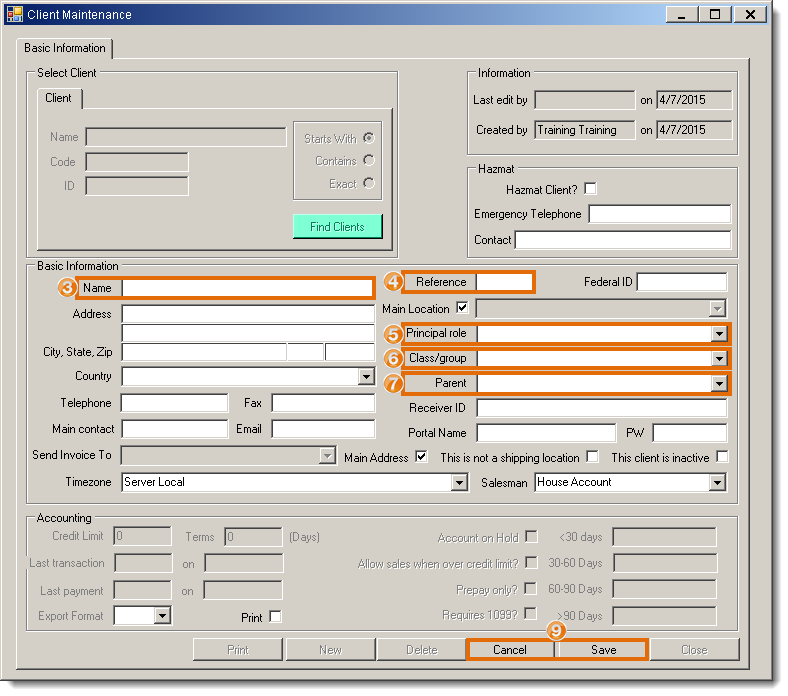The height and width of the screenshot is (696, 788).
Task: Click the Hazmat Contact field
Action: (623, 240)
